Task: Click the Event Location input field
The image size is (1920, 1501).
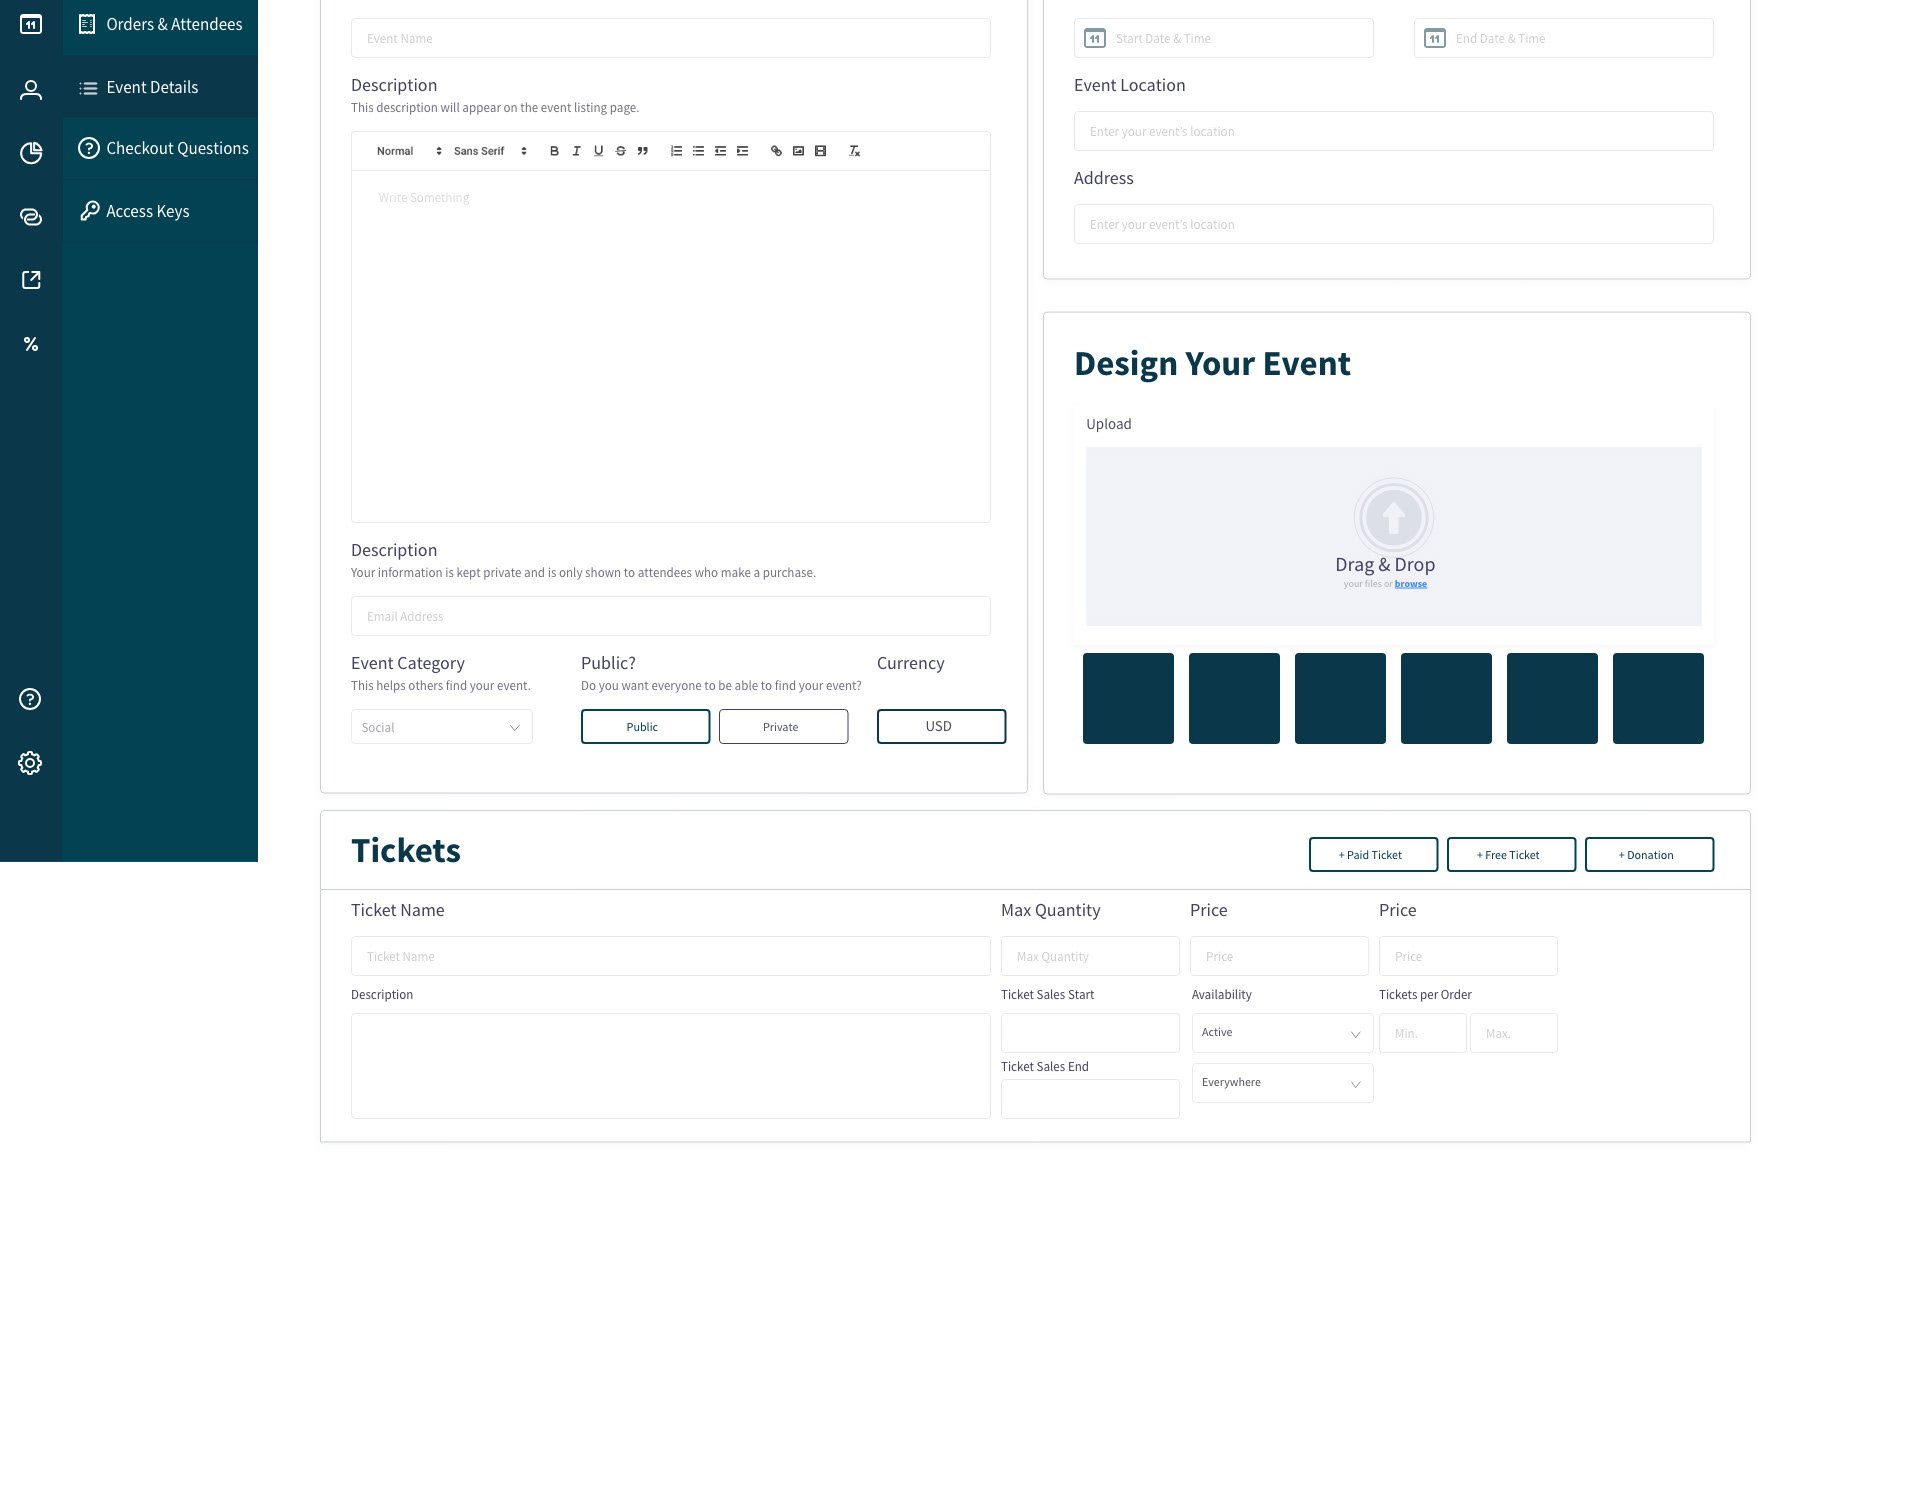Action: pyautogui.click(x=1393, y=131)
